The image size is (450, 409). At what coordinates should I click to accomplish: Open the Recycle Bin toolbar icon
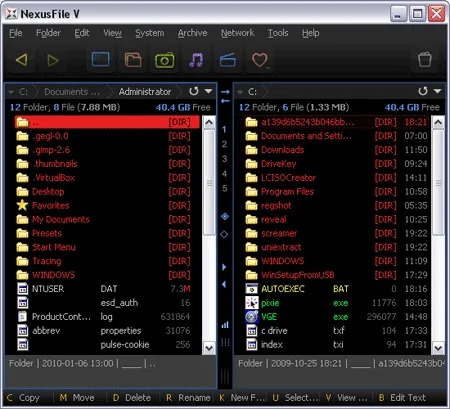[x=425, y=60]
